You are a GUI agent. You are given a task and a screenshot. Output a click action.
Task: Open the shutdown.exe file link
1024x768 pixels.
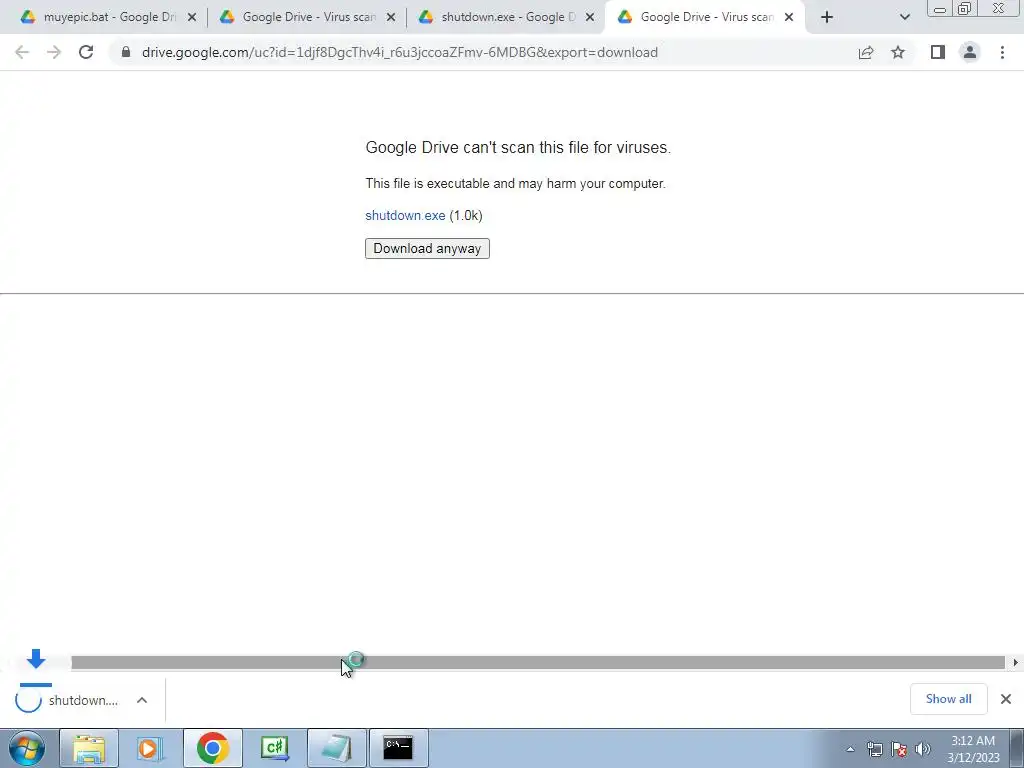click(405, 216)
